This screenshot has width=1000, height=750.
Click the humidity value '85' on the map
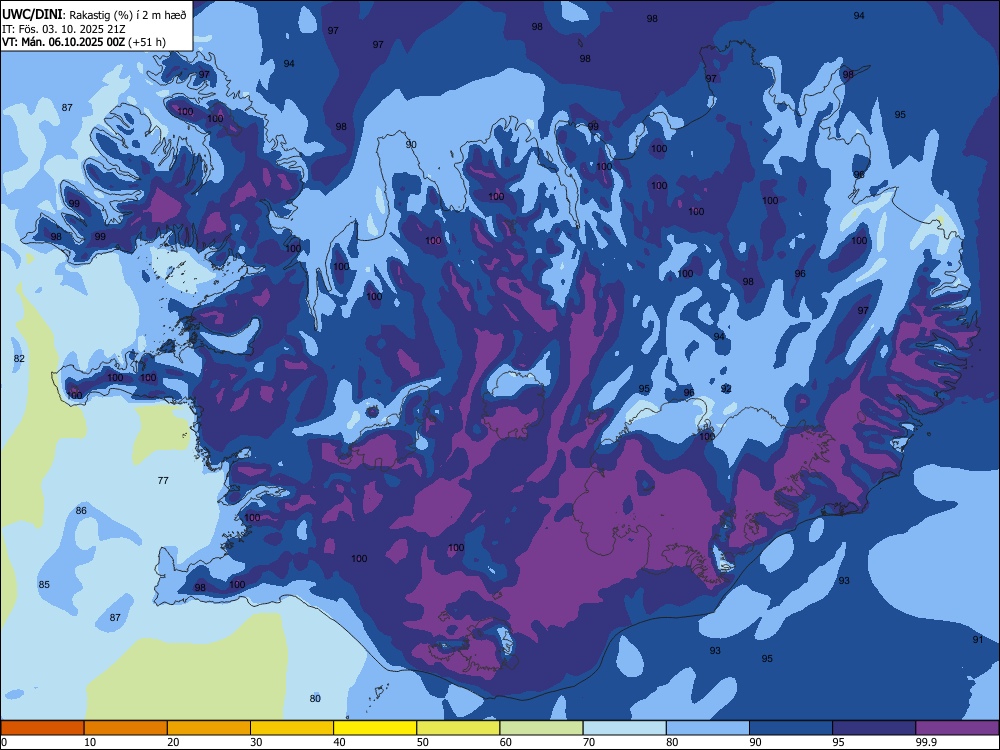tap(44, 584)
